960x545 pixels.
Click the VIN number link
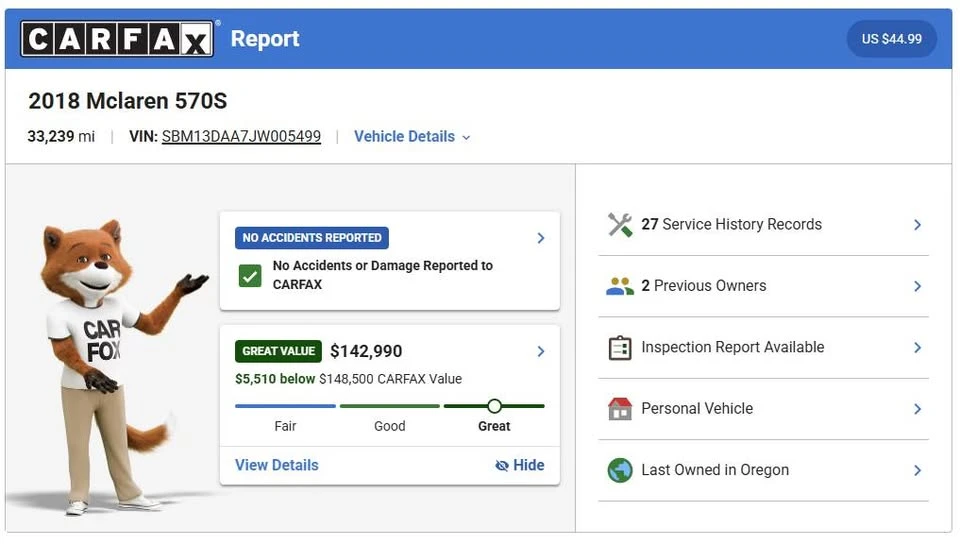241,137
